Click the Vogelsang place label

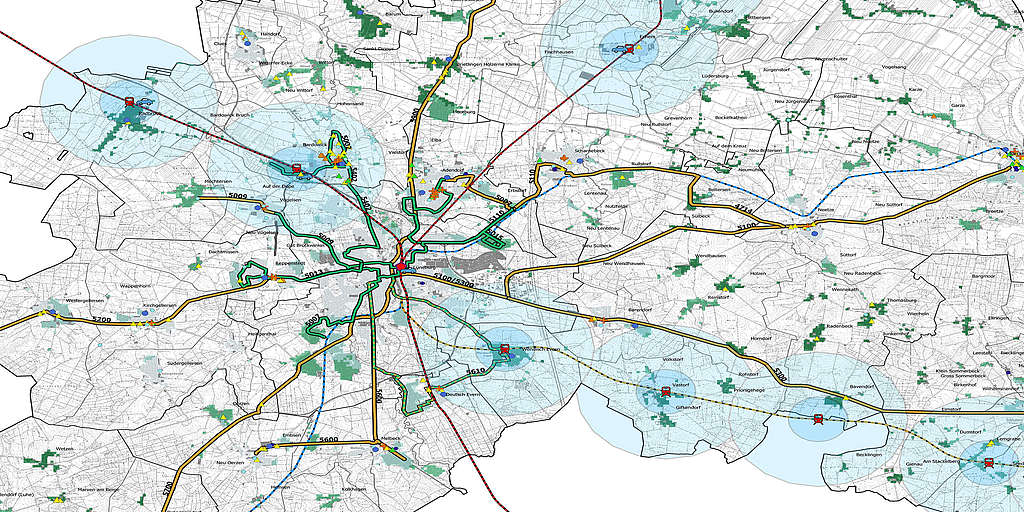pos(894,67)
